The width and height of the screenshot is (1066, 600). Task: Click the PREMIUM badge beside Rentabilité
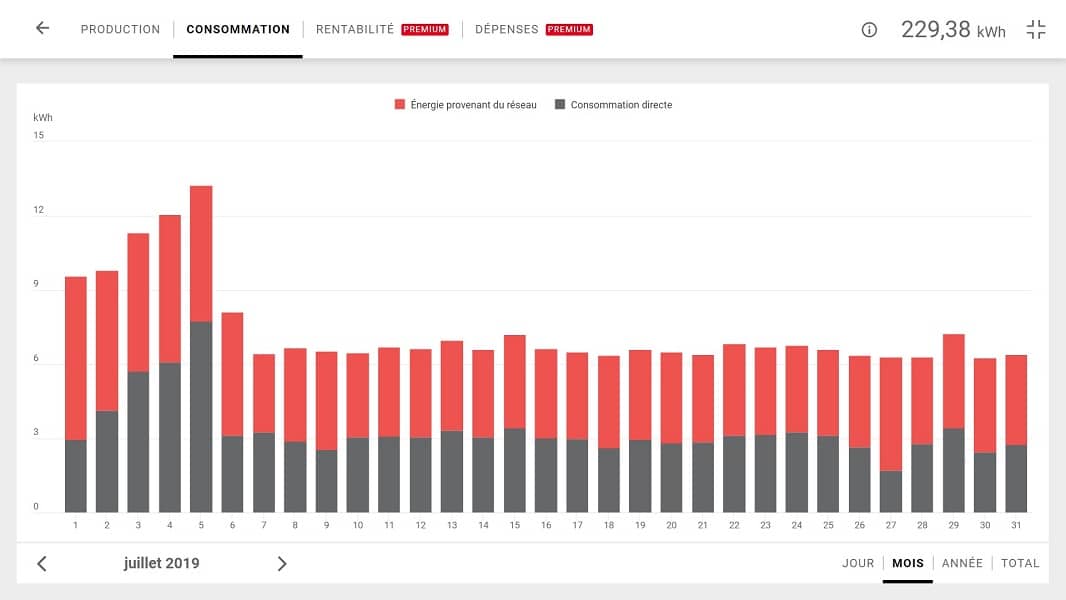point(425,30)
